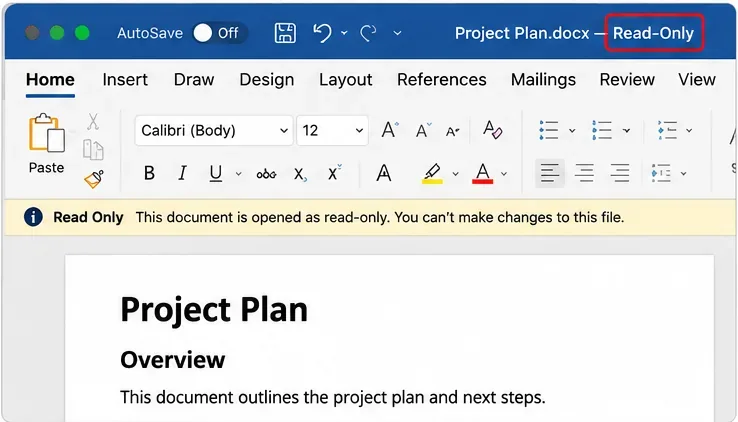Click the Text Effects outlined A icon
Screen dimensions: 738x422
click(x=384, y=173)
